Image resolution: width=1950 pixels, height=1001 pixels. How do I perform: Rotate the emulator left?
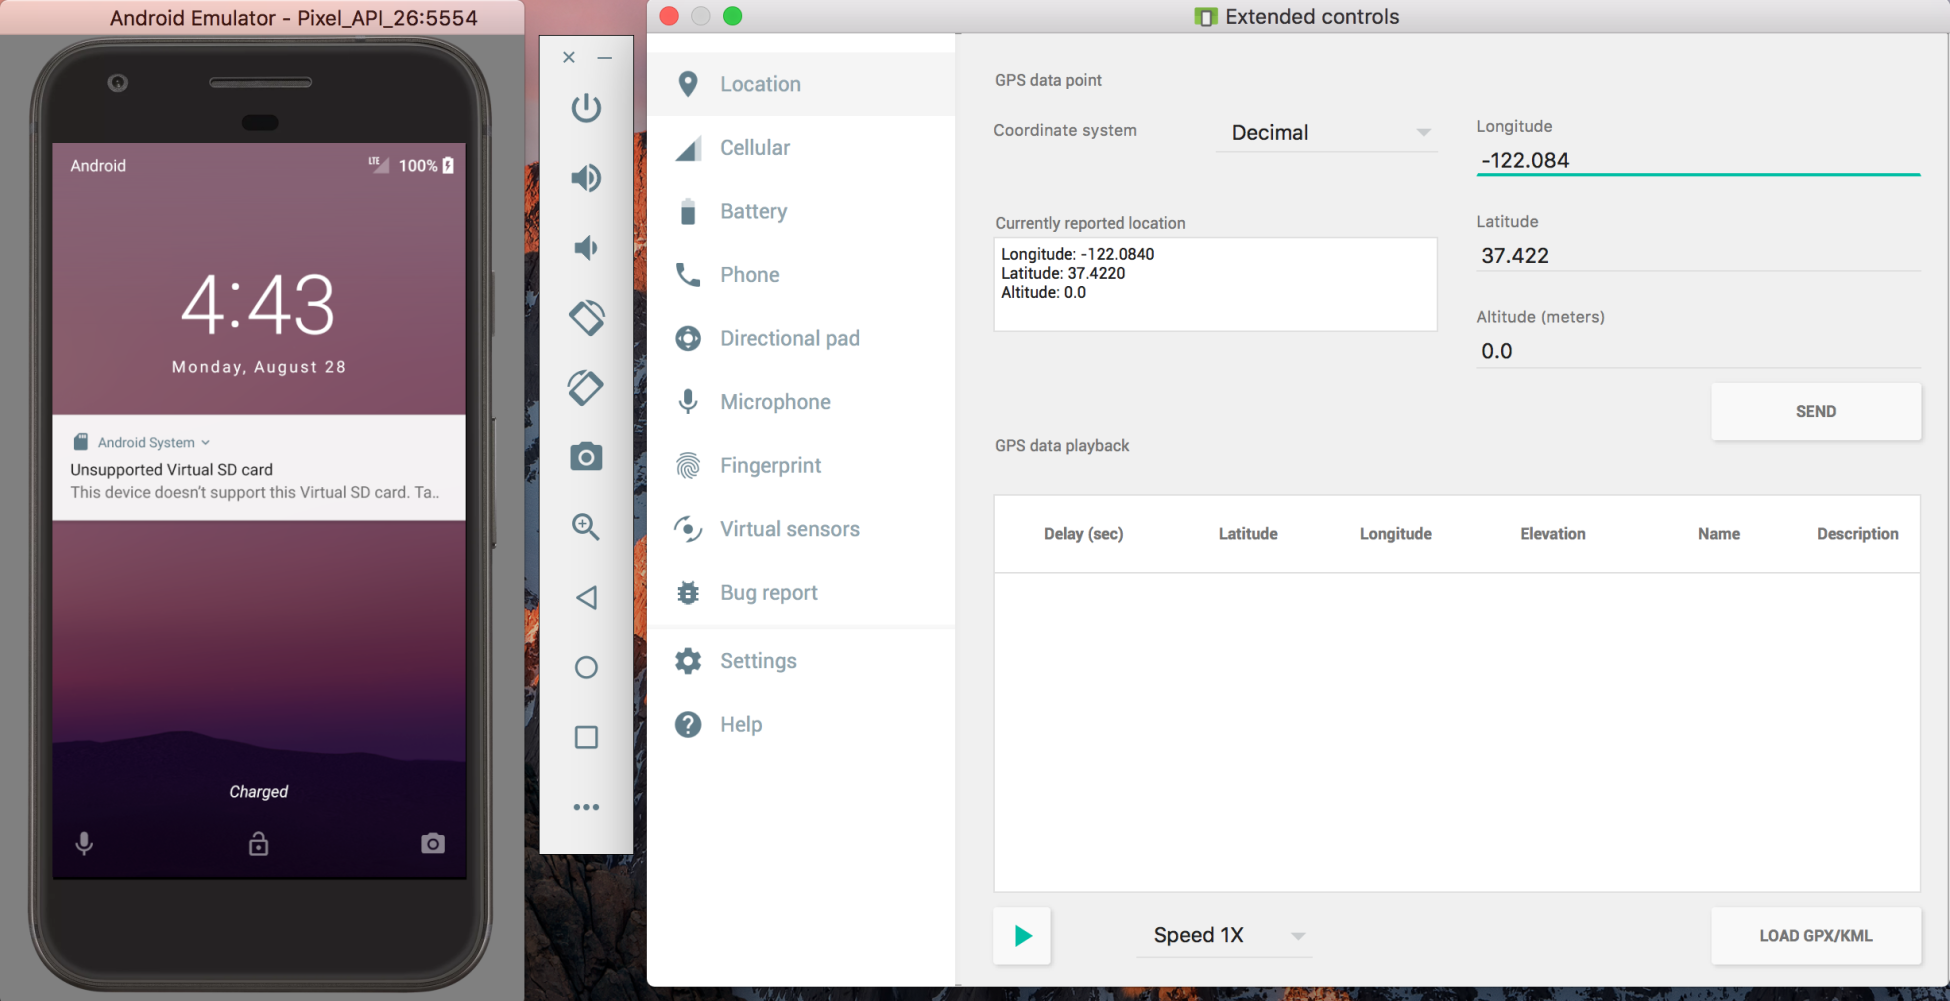click(x=586, y=318)
